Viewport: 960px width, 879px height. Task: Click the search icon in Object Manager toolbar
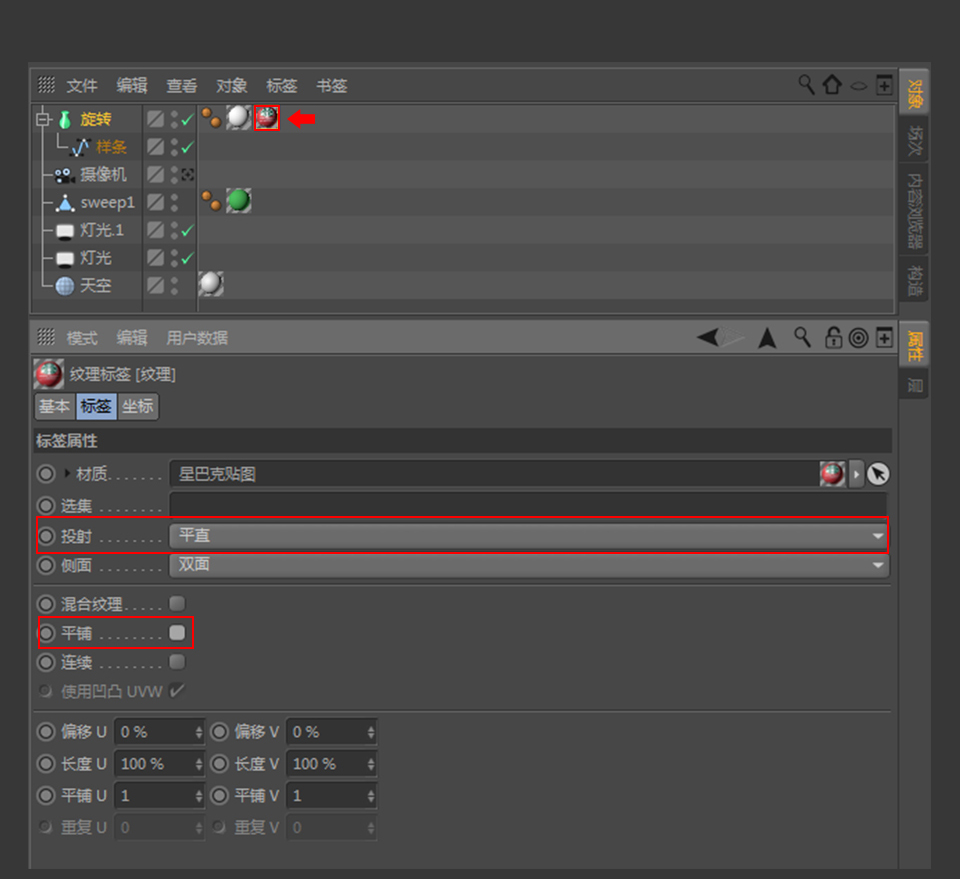tap(806, 85)
